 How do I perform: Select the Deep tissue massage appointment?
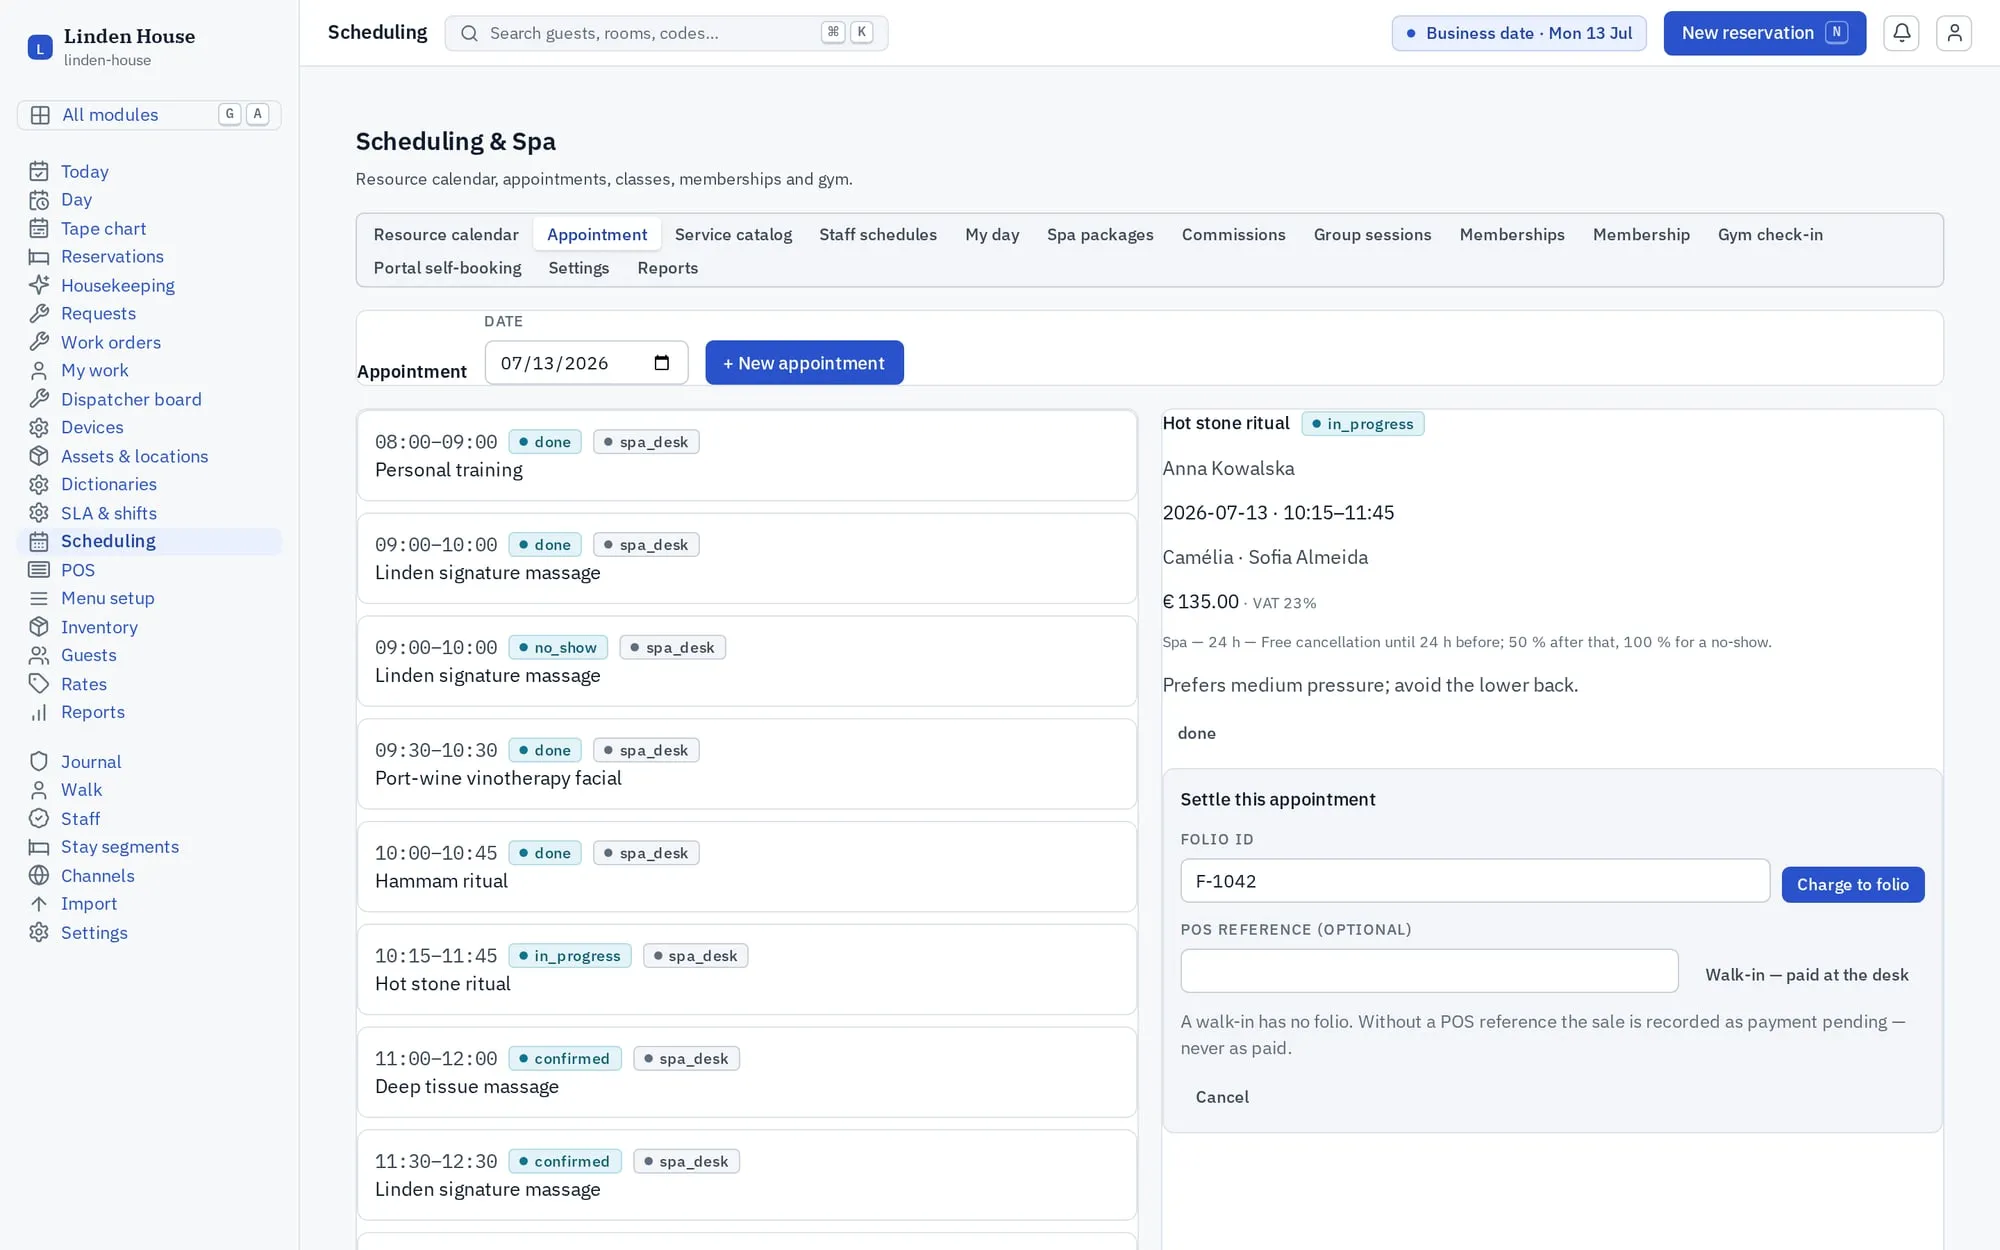click(747, 1072)
